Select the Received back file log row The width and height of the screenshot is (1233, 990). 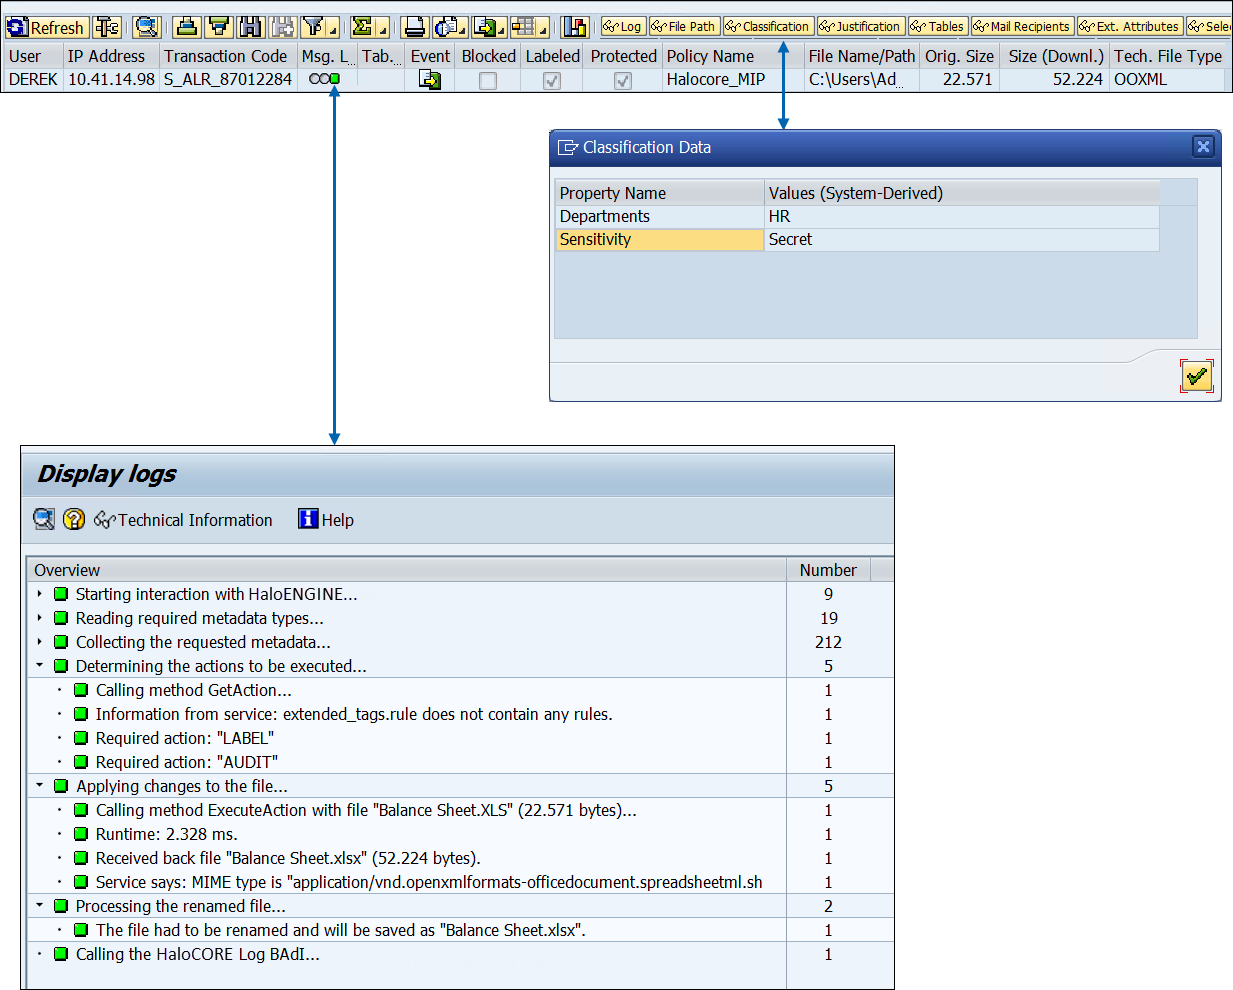click(460, 858)
